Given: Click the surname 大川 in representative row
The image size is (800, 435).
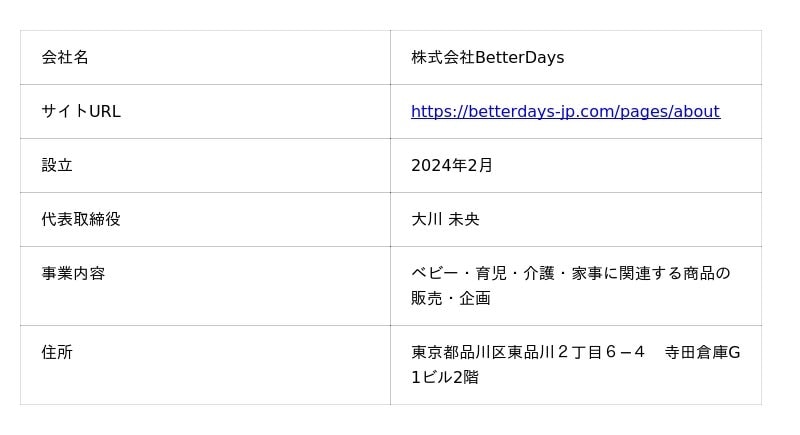Looking at the screenshot, I should (426, 220).
